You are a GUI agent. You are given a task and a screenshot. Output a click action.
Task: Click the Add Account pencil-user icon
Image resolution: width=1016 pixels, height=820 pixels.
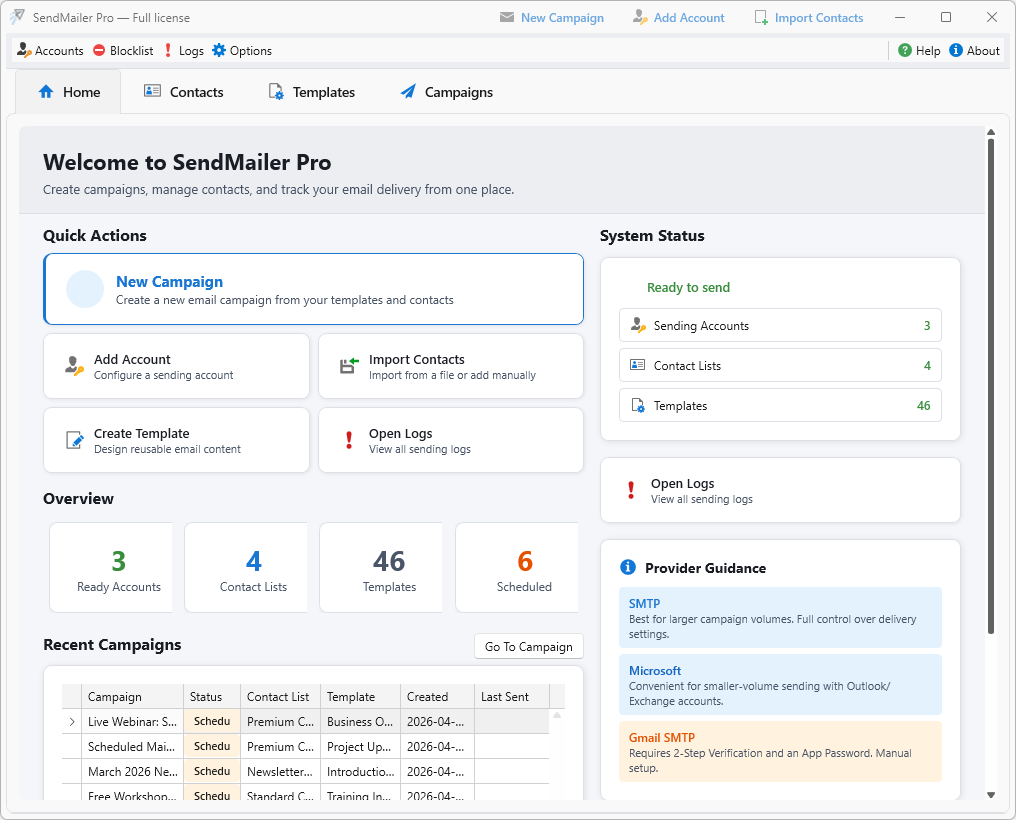pos(73,366)
